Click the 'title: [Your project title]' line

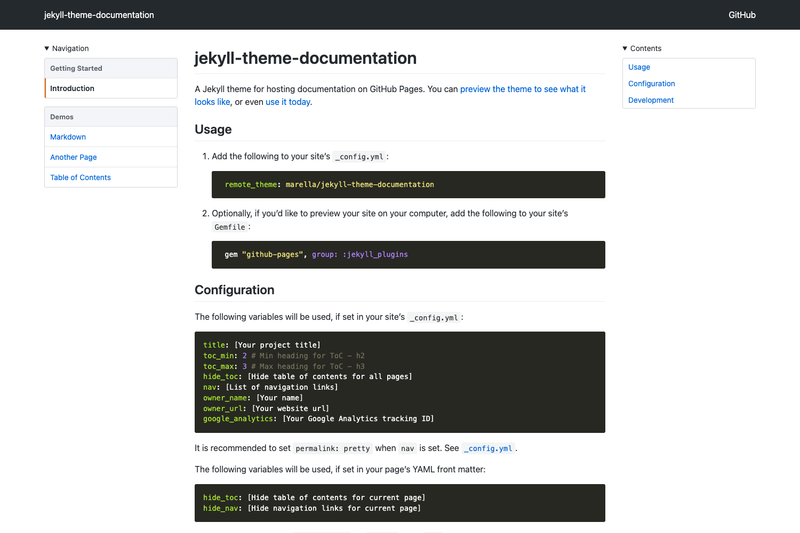click(262, 345)
